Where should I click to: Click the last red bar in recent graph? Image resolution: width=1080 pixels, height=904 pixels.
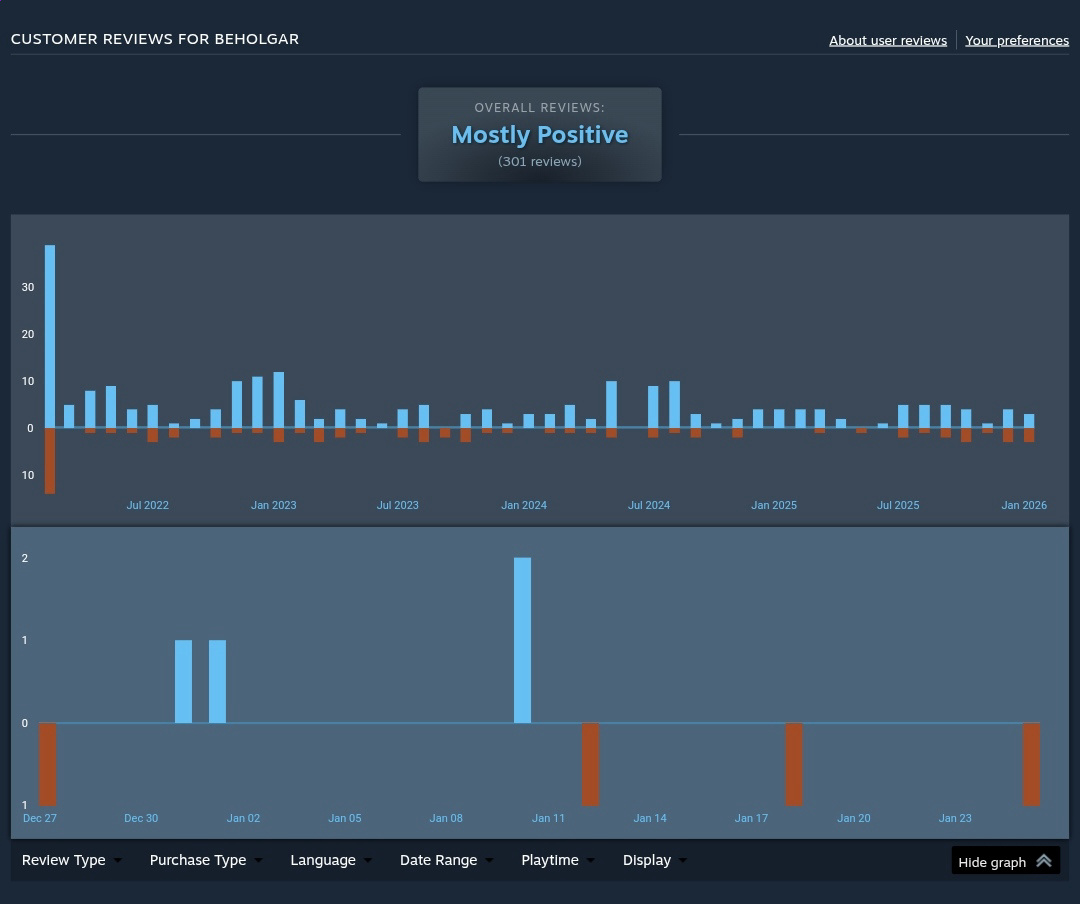pyautogui.click(x=1031, y=764)
